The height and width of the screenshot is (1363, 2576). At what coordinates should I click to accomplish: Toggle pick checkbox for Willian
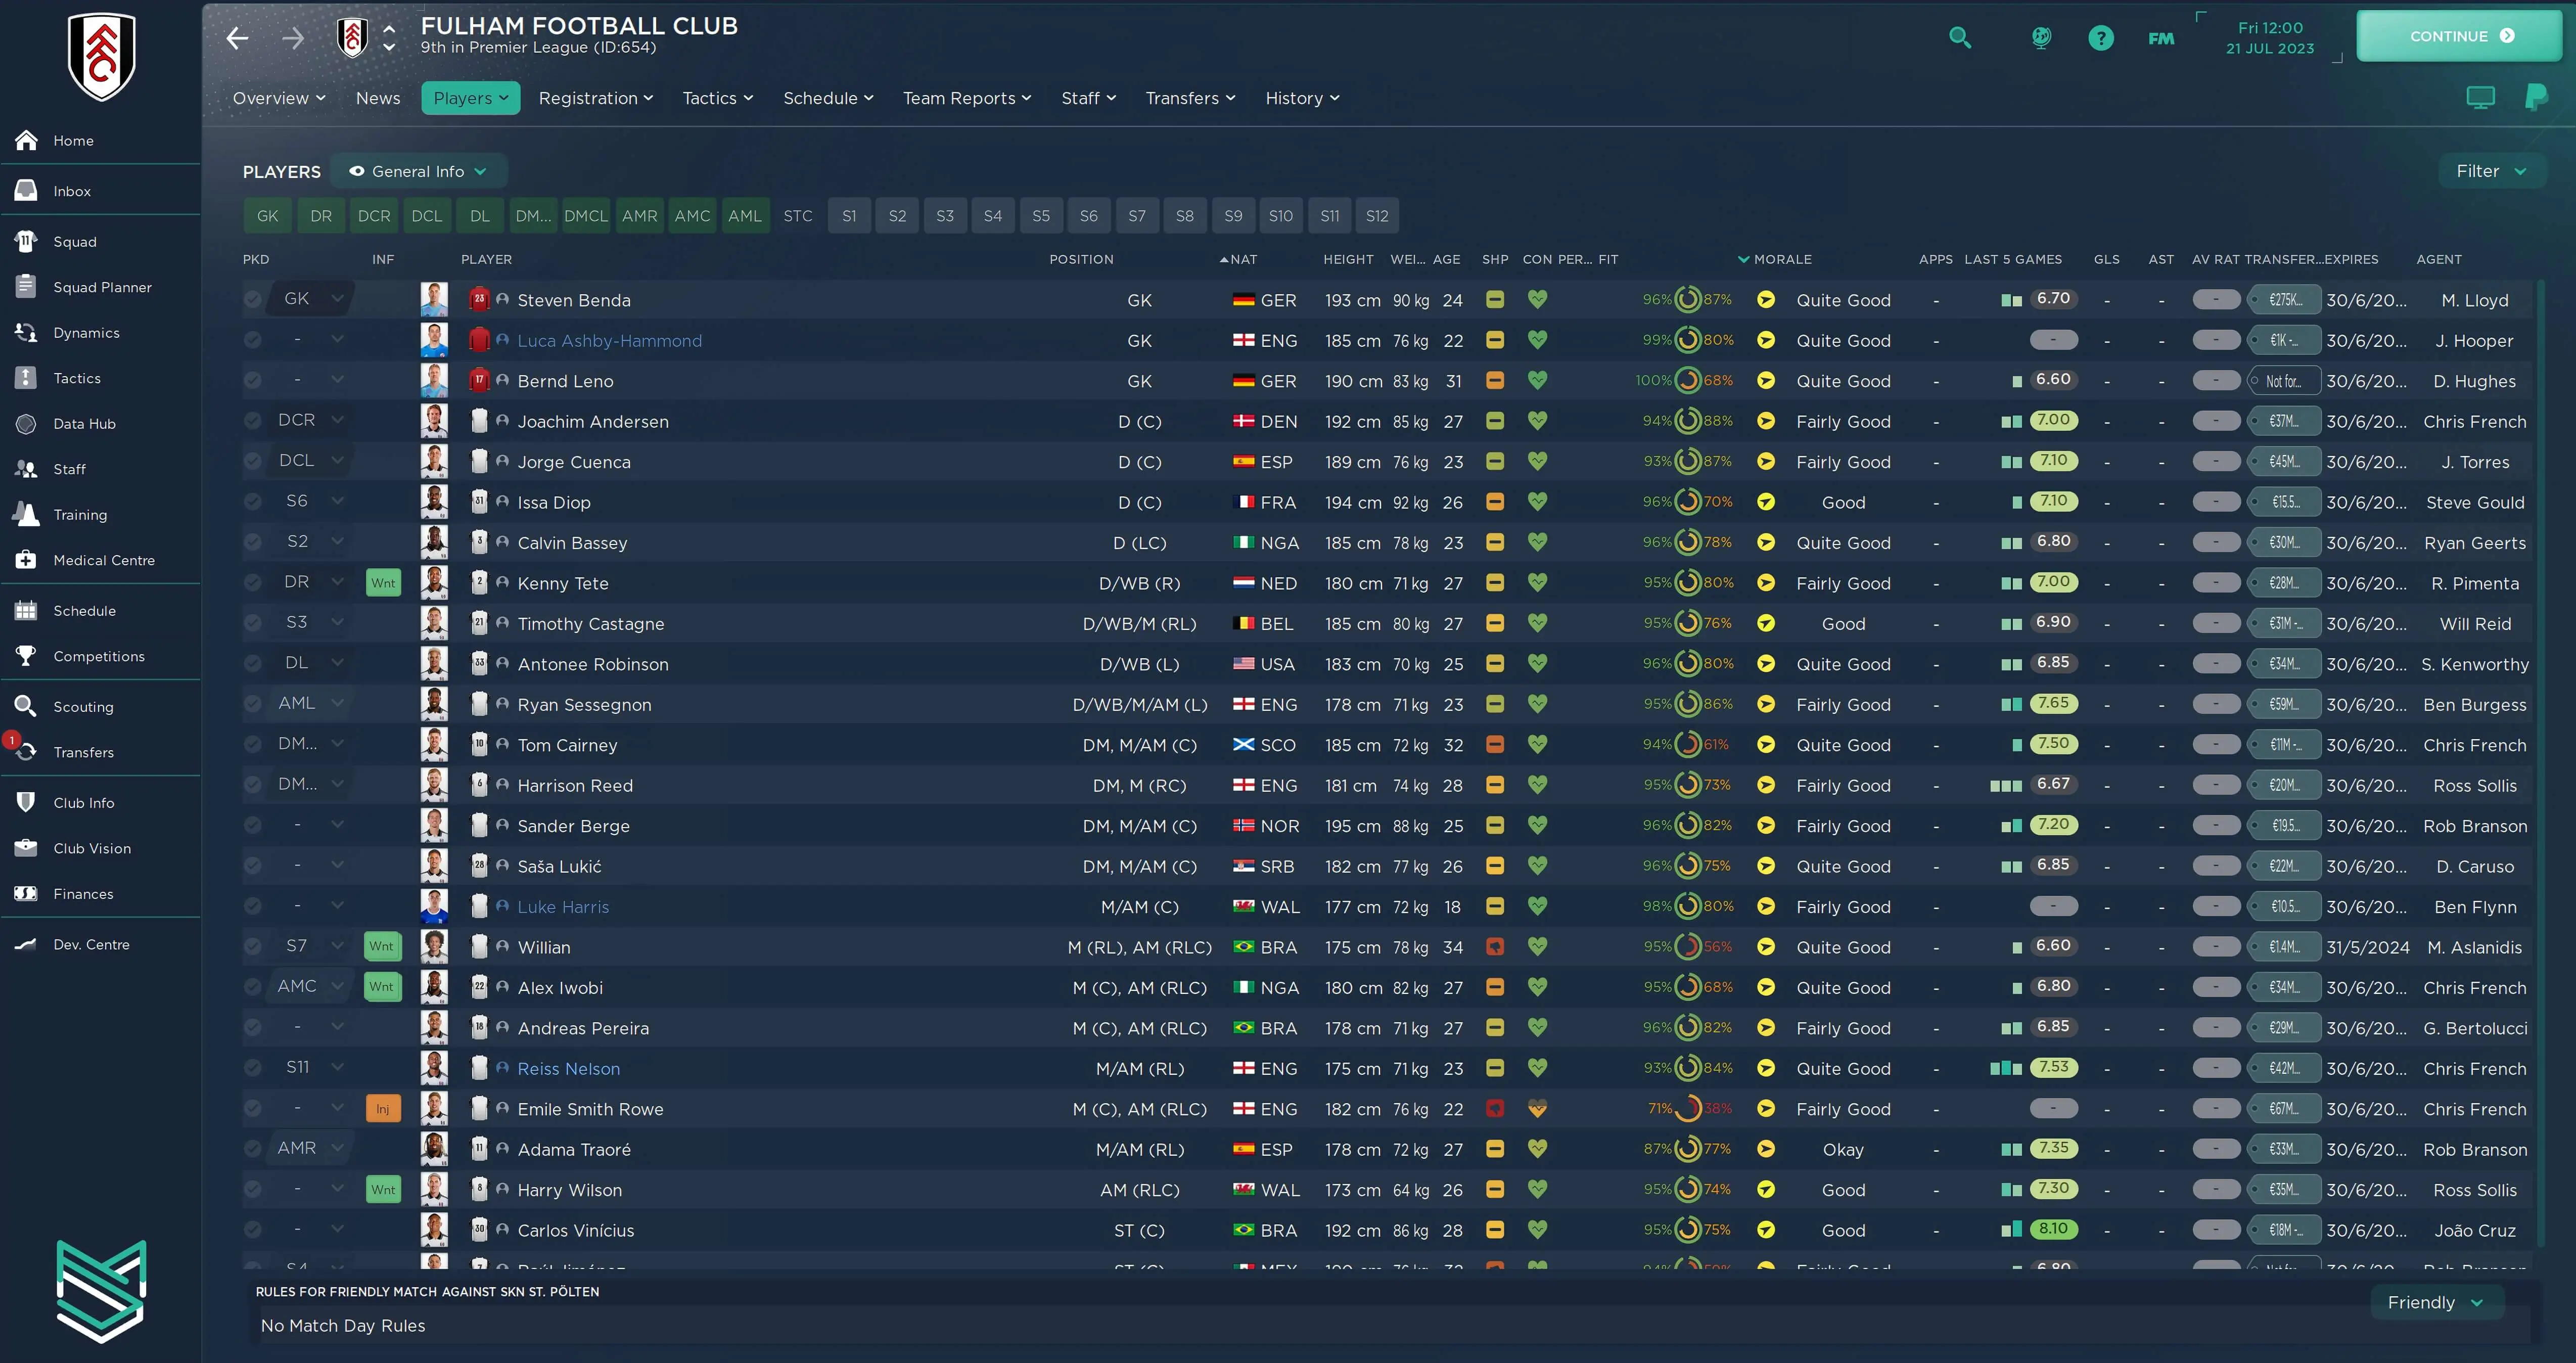[253, 946]
